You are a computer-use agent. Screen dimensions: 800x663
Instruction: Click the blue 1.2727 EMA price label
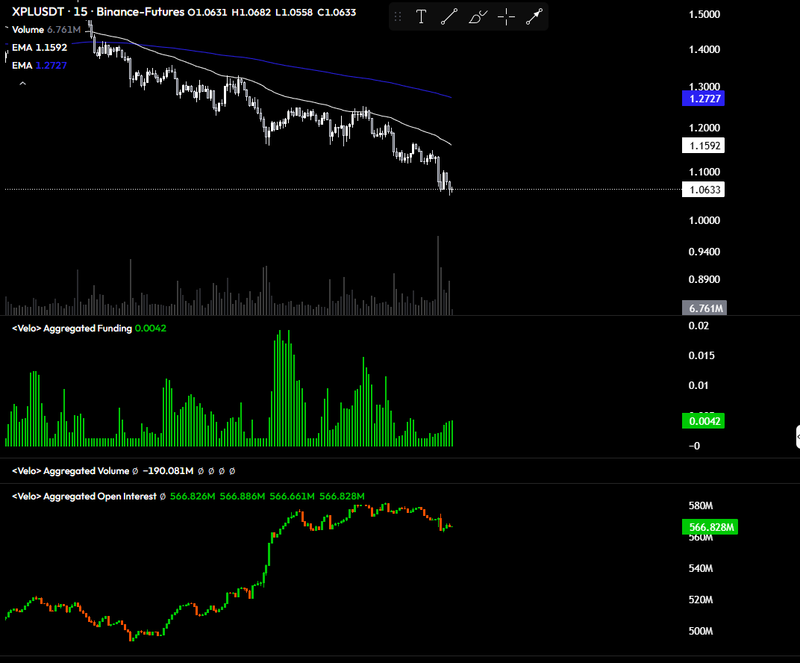(702, 98)
